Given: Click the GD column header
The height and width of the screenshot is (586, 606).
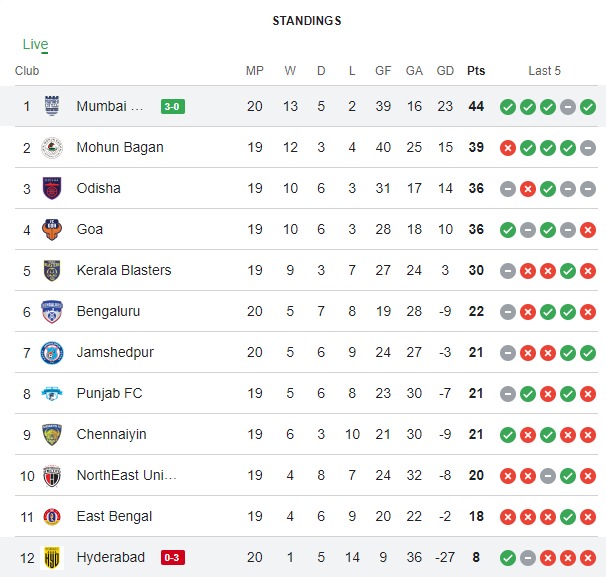Looking at the screenshot, I should pos(445,71).
